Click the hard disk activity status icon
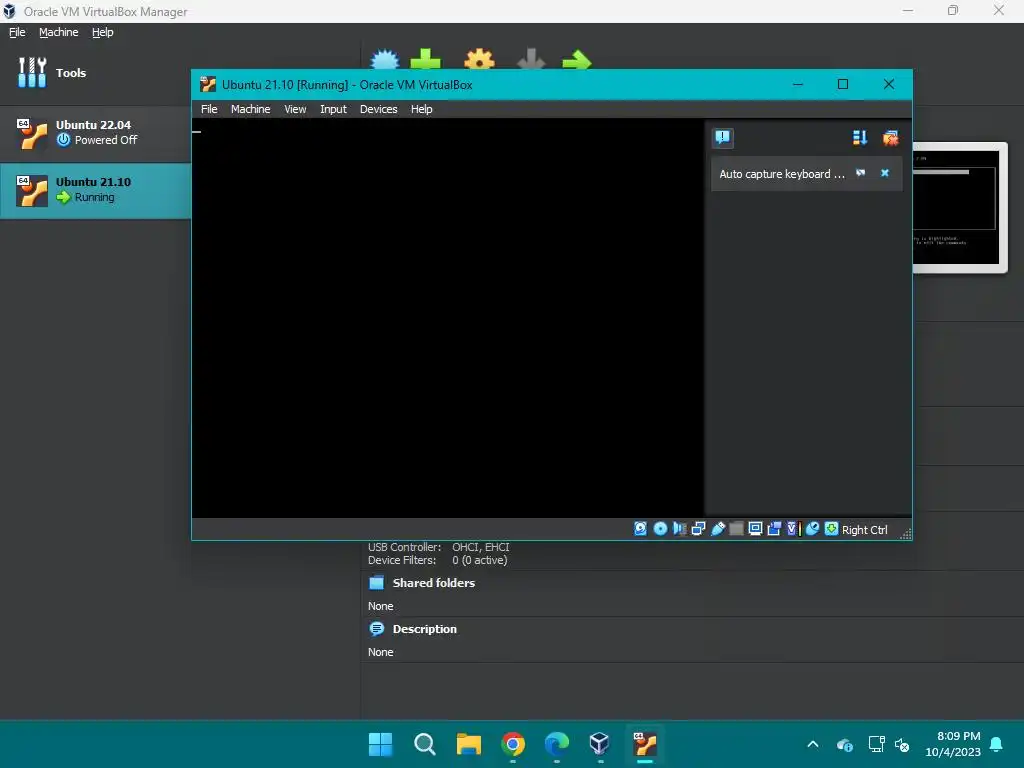The width and height of the screenshot is (1024, 768). 640,529
